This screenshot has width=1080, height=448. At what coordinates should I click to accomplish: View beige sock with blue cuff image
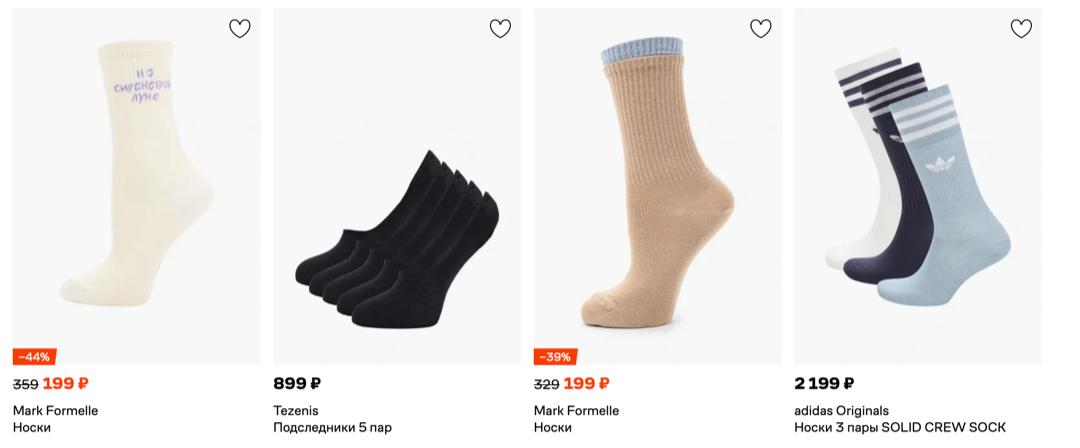[658, 180]
